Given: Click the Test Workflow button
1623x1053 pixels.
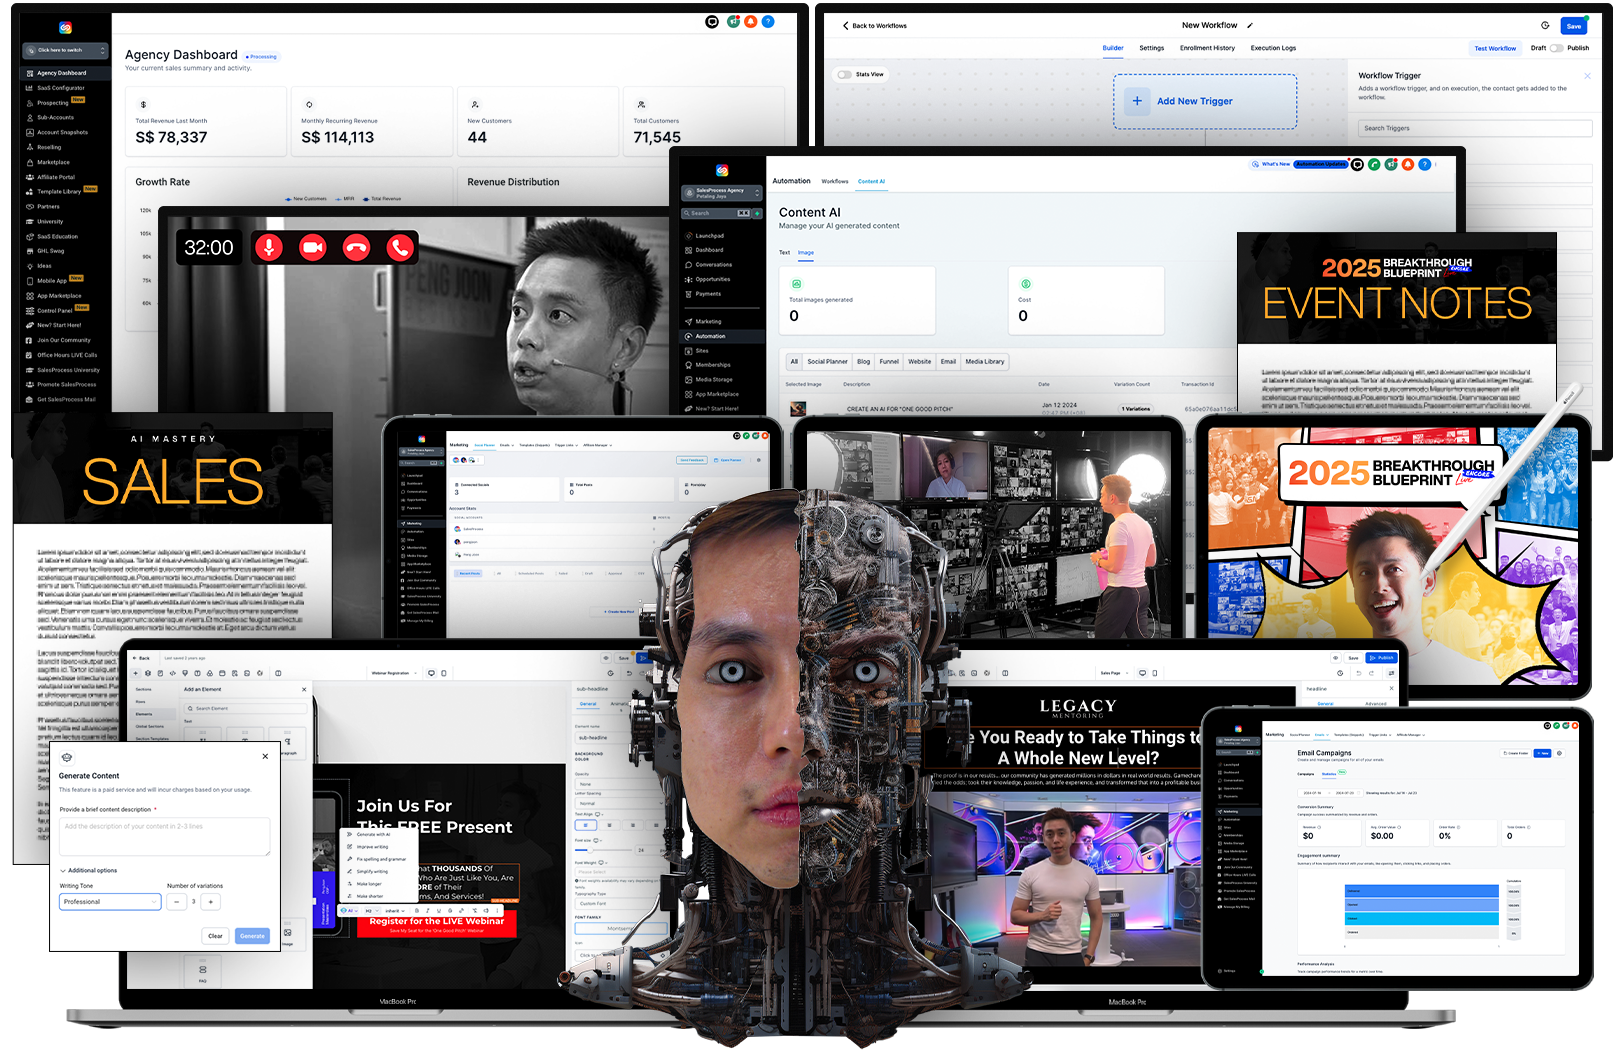Looking at the screenshot, I should tap(1494, 48).
